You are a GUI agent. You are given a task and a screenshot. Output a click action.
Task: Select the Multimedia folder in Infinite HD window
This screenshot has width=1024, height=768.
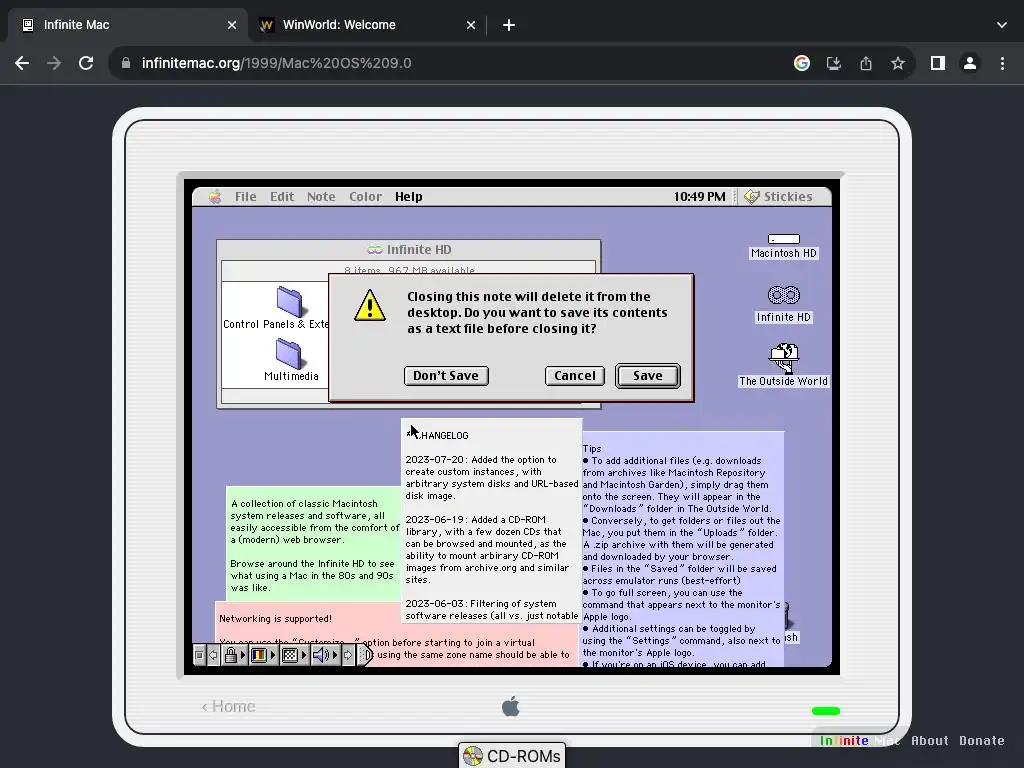coord(291,360)
